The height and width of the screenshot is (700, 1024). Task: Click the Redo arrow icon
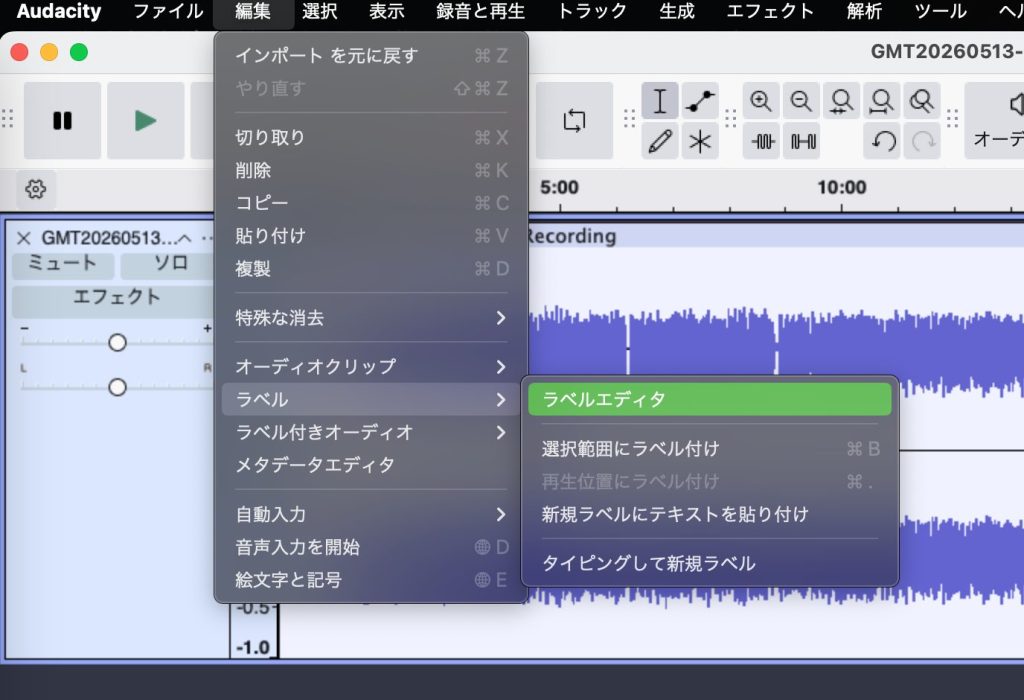pyautogui.click(x=922, y=141)
